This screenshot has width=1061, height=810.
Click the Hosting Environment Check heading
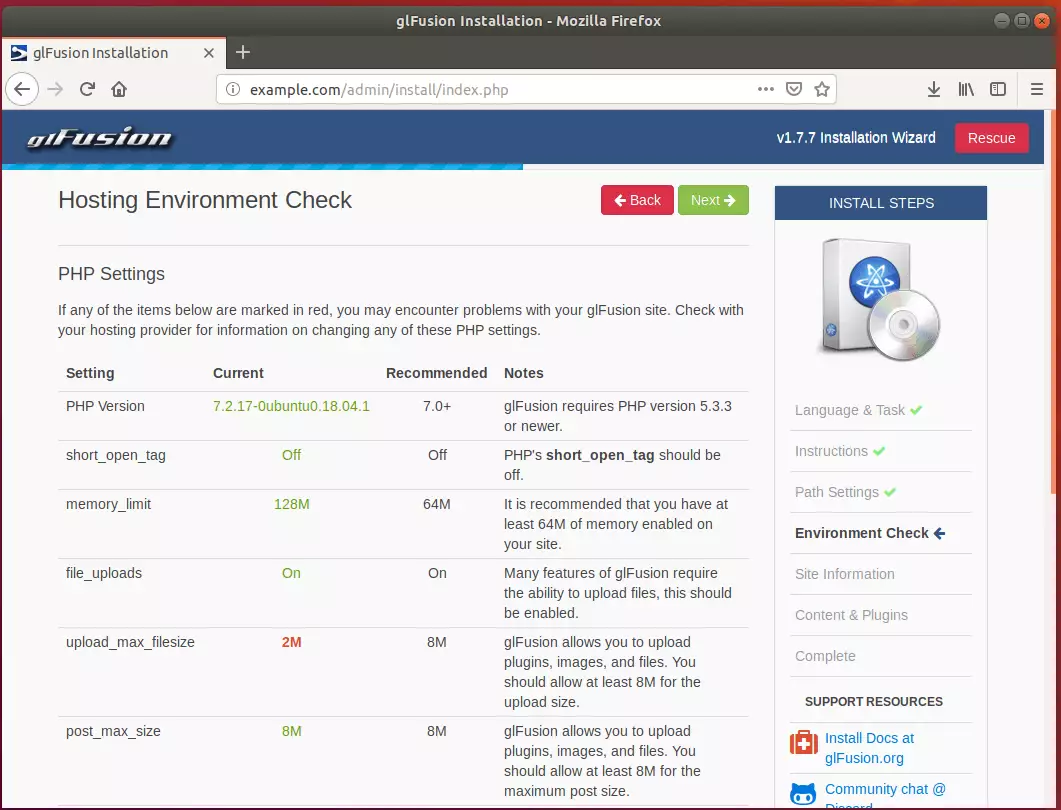tap(205, 200)
